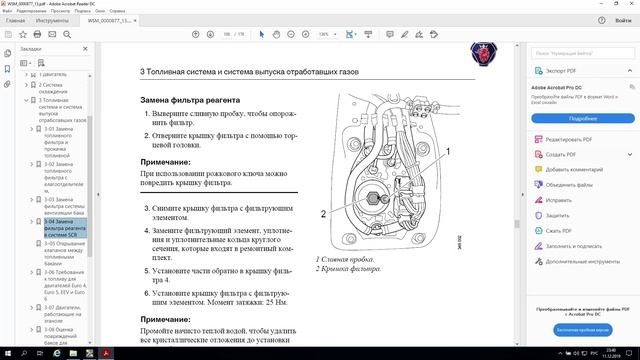
Task: Open the Окно menu
Action: pyautogui.click(x=100, y=11)
